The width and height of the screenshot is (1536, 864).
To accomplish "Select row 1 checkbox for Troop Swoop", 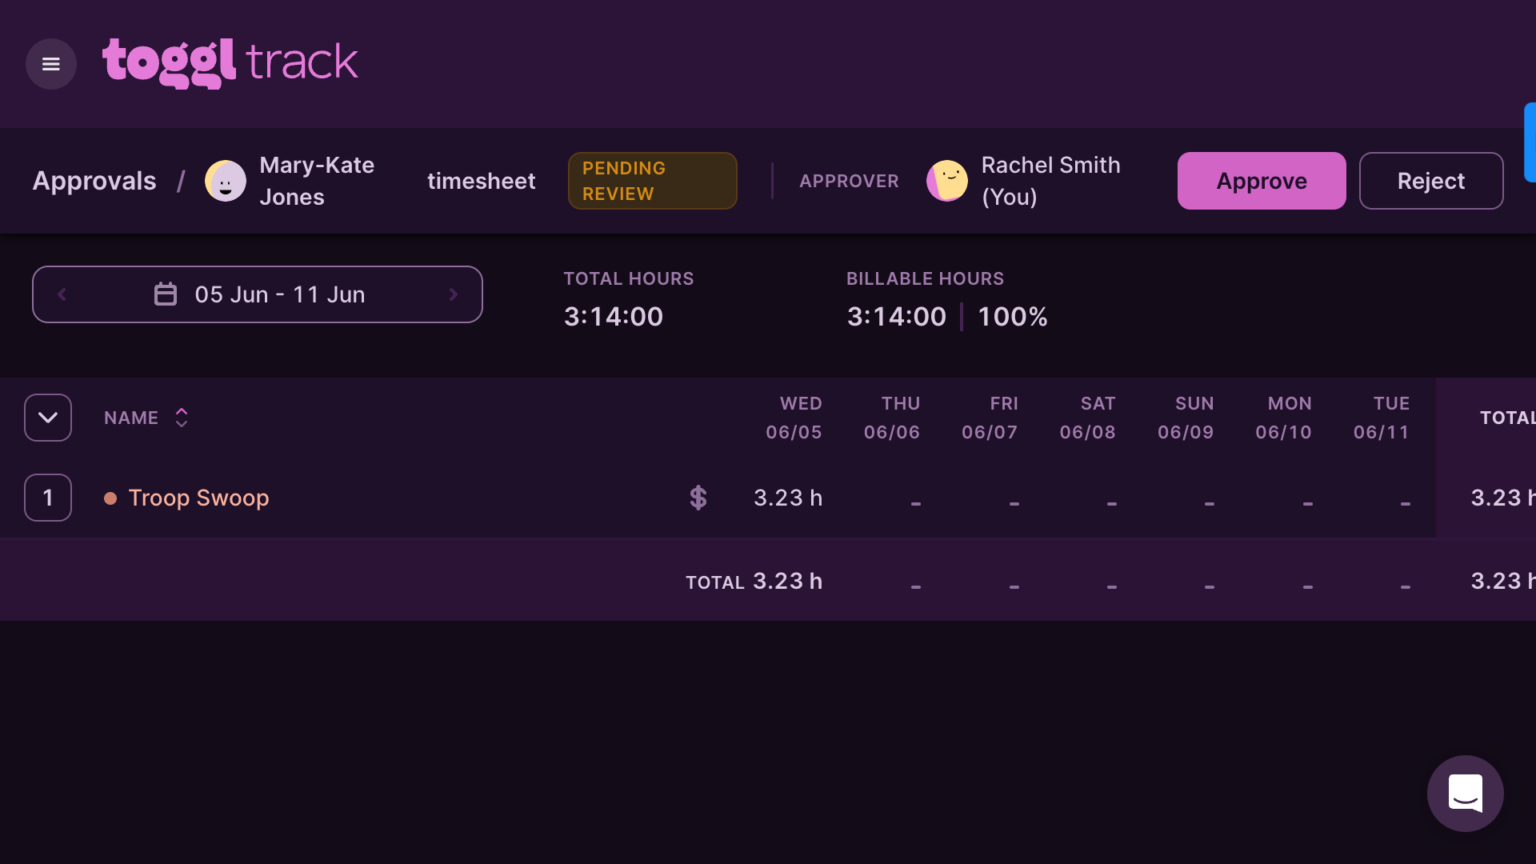I will click(47, 497).
